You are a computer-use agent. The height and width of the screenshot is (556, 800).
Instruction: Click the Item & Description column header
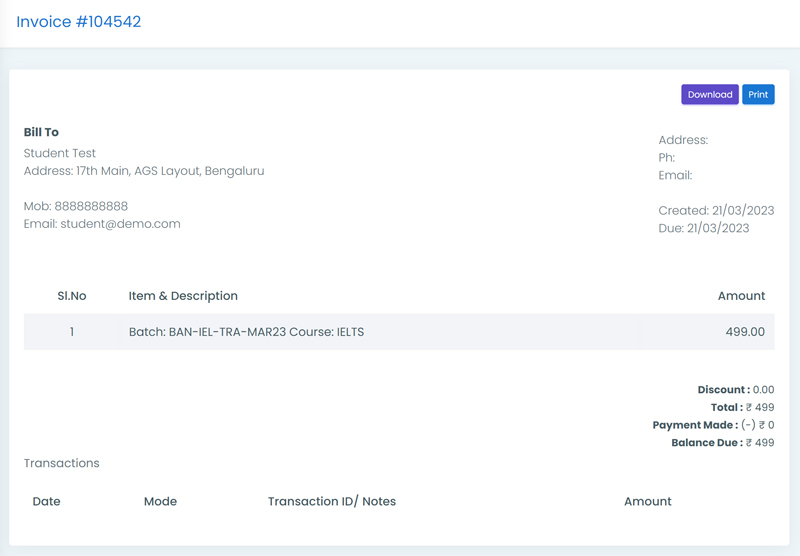click(x=183, y=296)
